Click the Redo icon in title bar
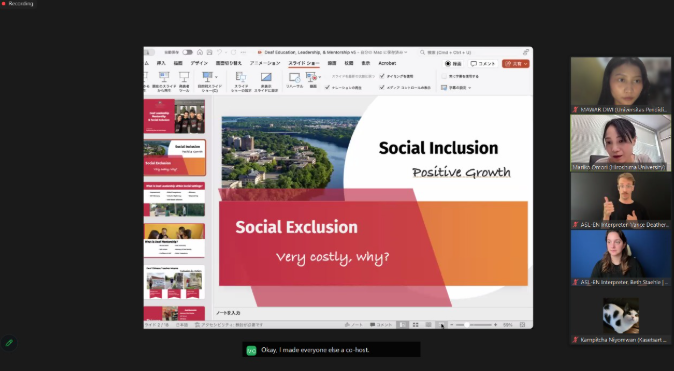 (x=233, y=52)
